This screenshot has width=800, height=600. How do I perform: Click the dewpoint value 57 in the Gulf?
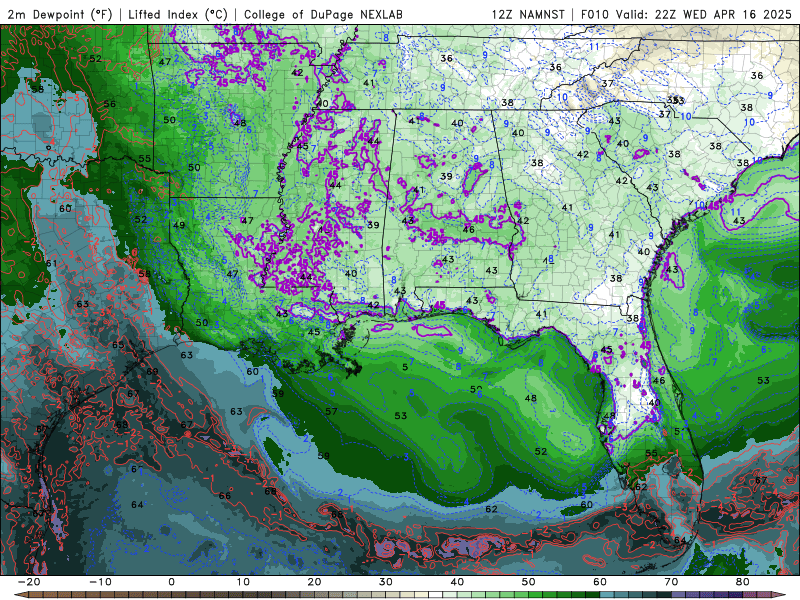[331, 411]
